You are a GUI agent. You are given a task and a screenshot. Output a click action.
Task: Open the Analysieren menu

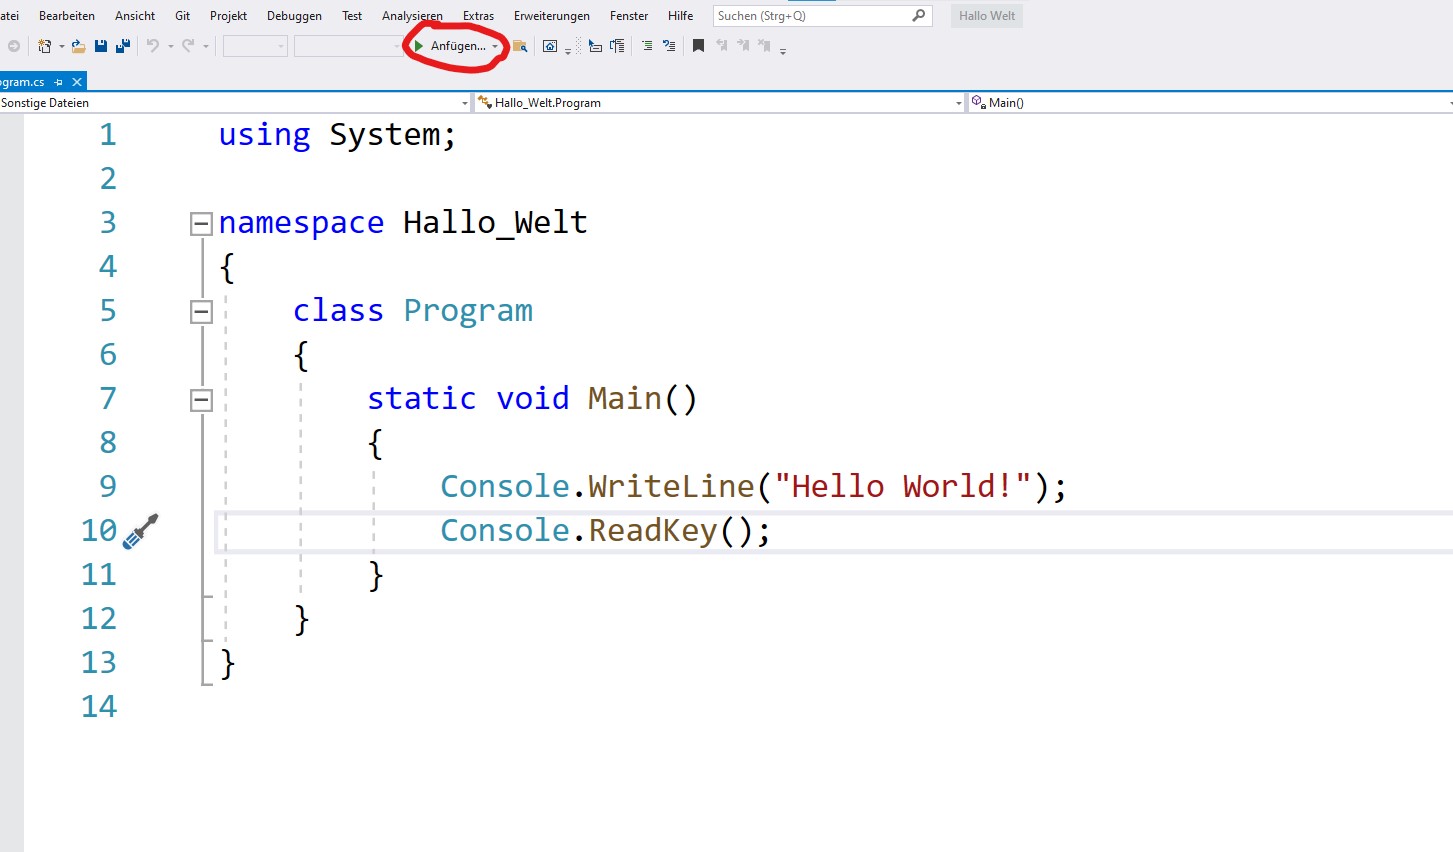(x=412, y=16)
